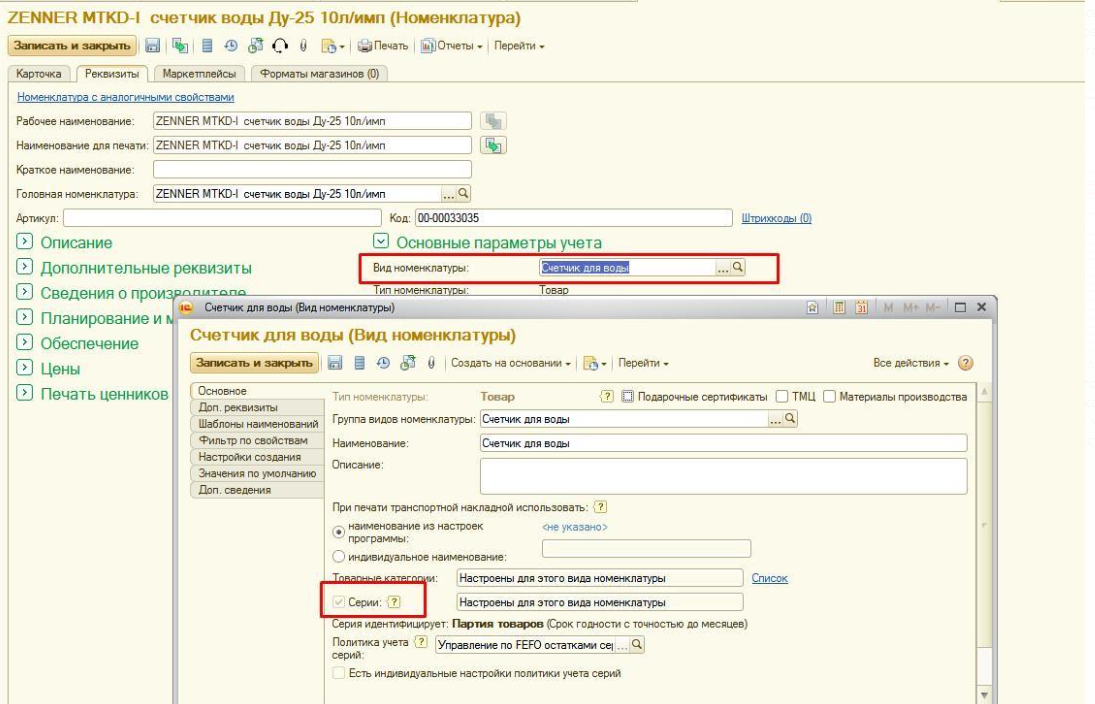Tick the Материалы производства checkbox
Viewport: 1095px width, 704px height.
pos(830,397)
